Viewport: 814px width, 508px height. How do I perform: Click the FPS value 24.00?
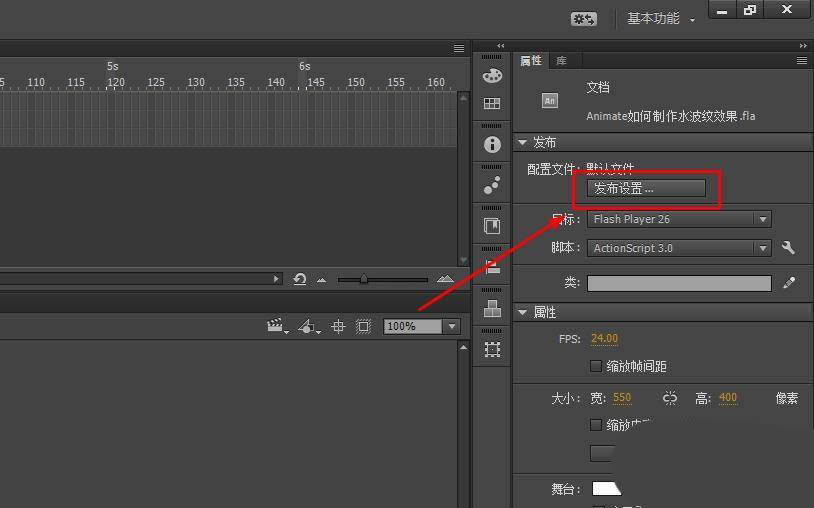tap(604, 339)
